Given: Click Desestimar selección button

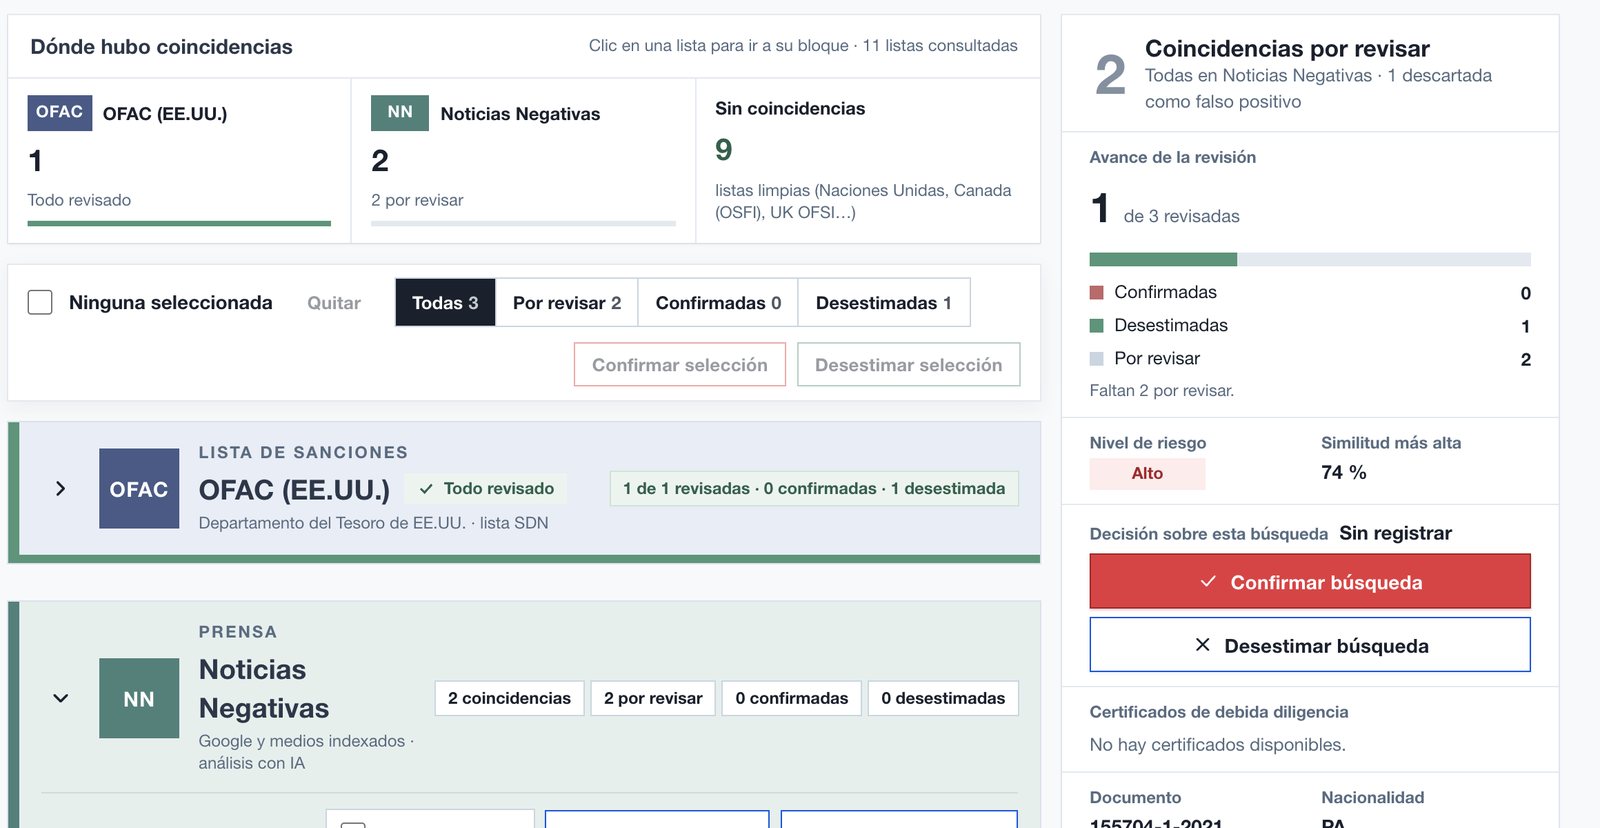Looking at the screenshot, I should [x=909, y=364].
